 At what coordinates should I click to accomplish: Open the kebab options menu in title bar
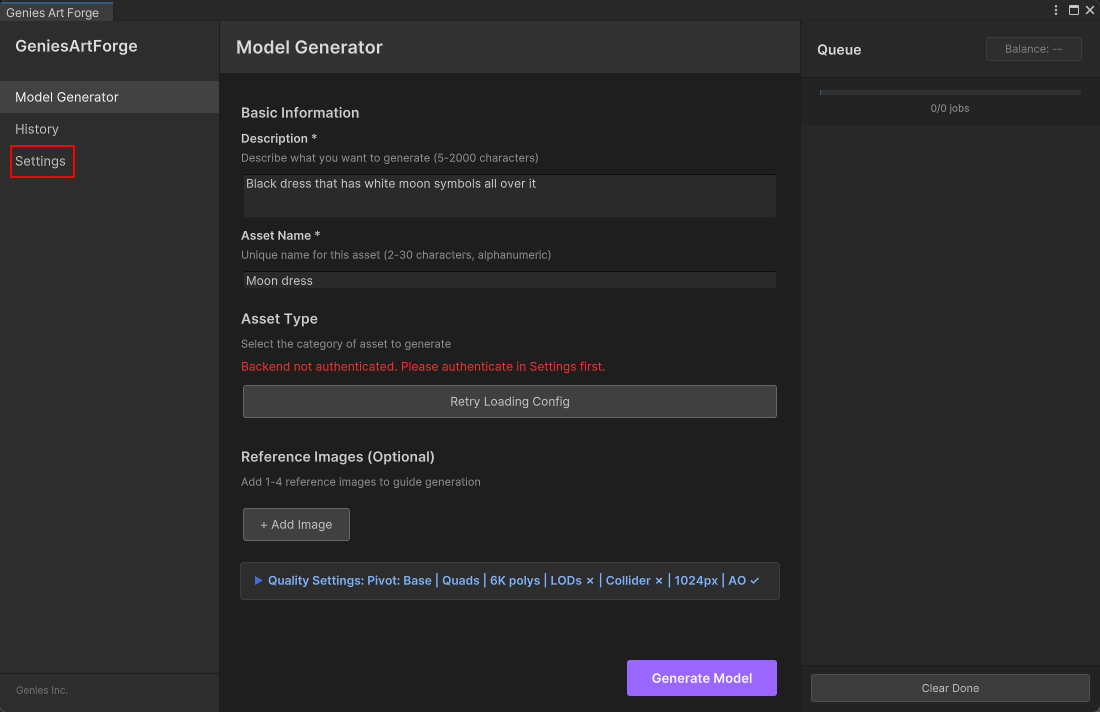coord(1056,10)
